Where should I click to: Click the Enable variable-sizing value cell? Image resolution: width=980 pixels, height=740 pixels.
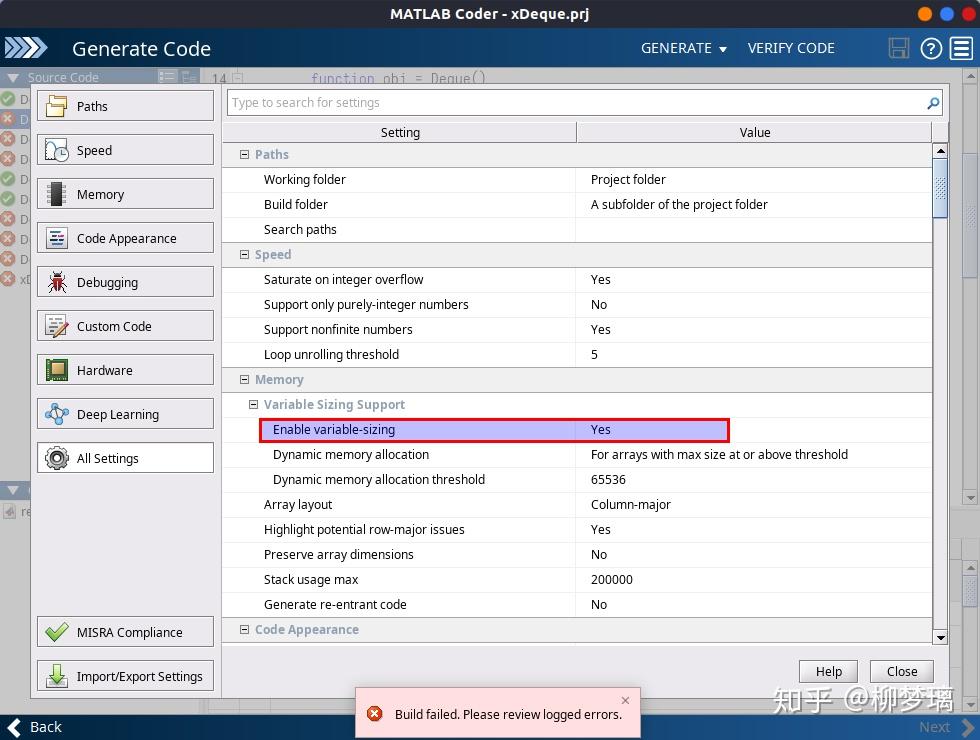point(652,430)
